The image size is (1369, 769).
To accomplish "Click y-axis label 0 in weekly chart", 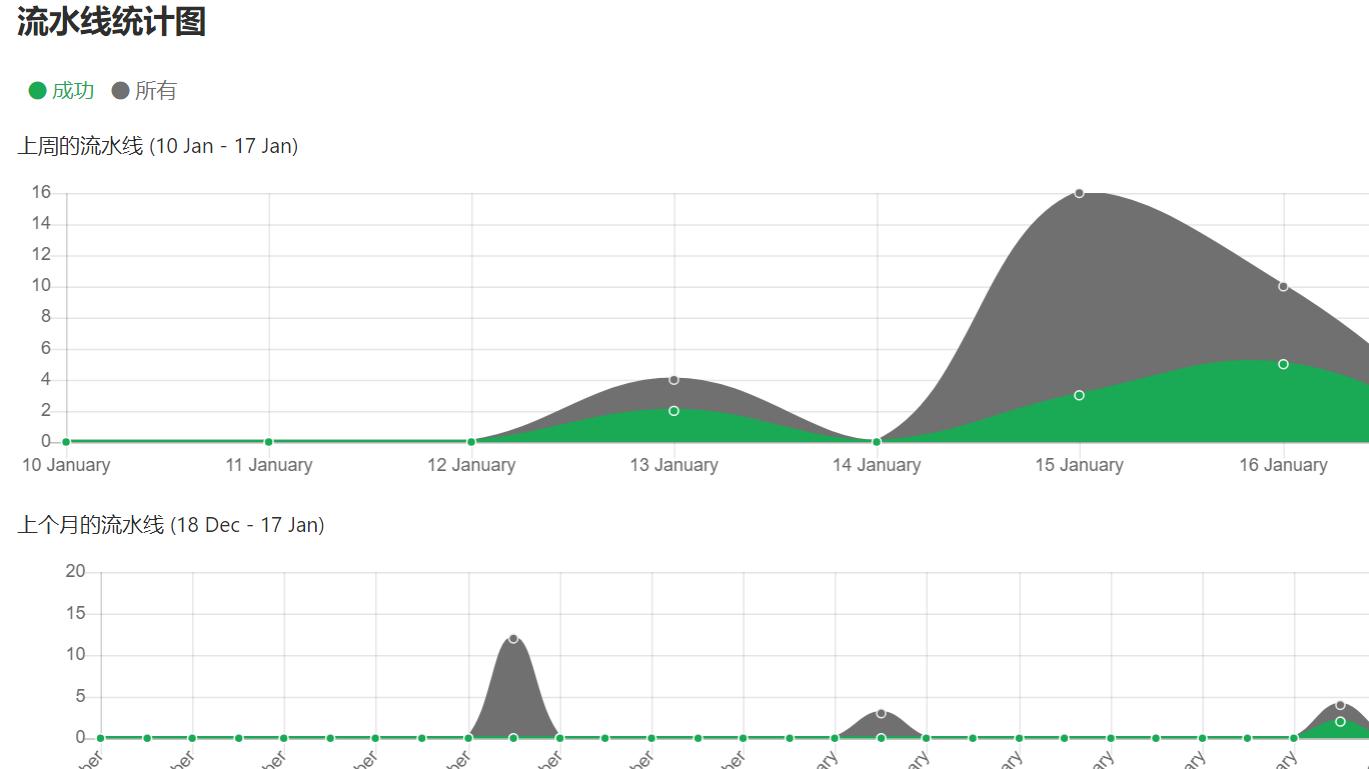I will point(46,441).
